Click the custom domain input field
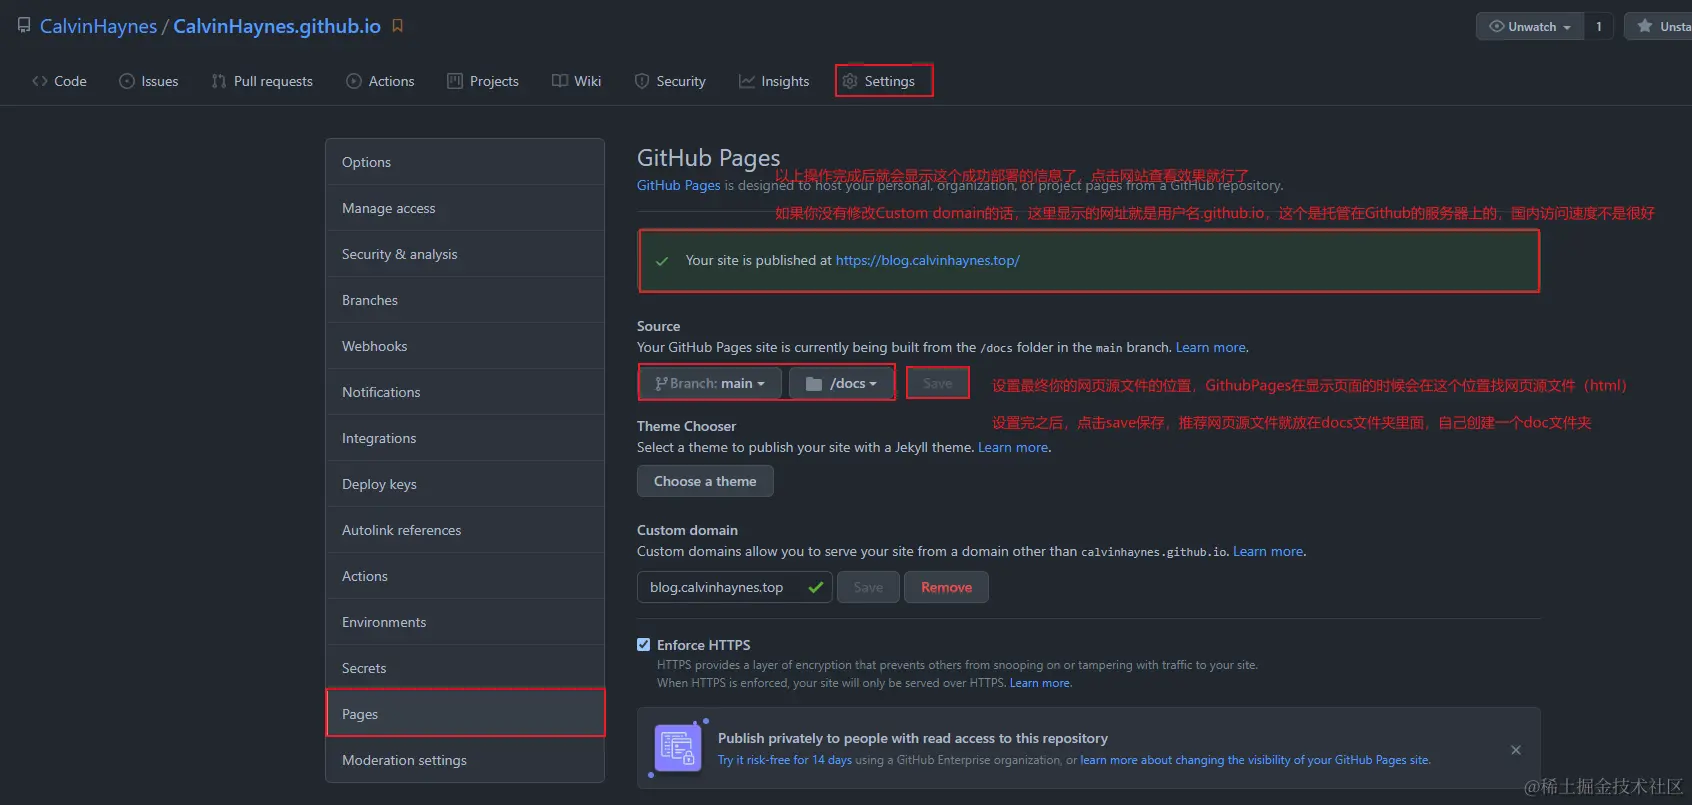This screenshot has height=805, width=1692. coord(734,587)
